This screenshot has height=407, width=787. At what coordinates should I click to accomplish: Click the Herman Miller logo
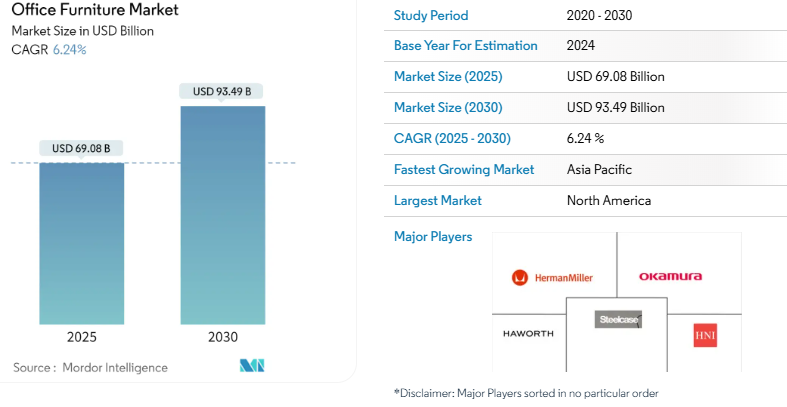(x=552, y=278)
